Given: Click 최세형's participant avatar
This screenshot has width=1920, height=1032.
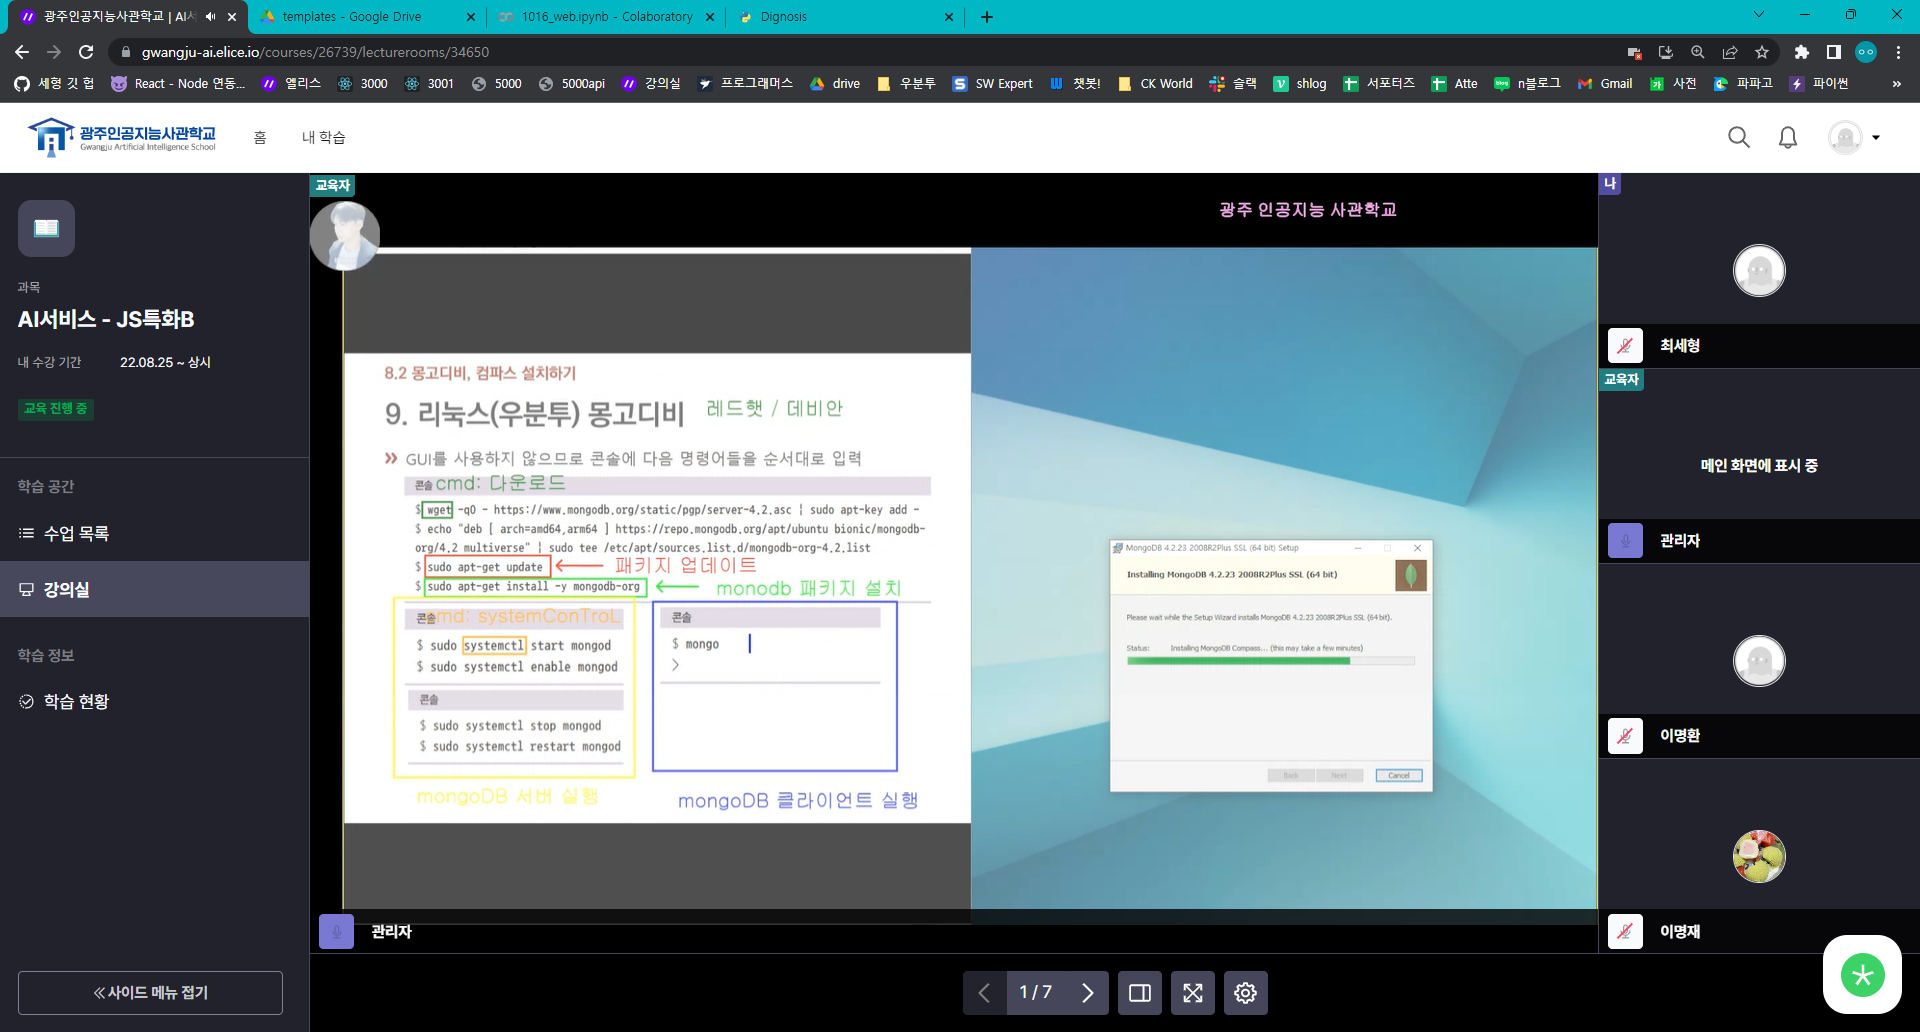Looking at the screenshot, I should click(1759, 270).
